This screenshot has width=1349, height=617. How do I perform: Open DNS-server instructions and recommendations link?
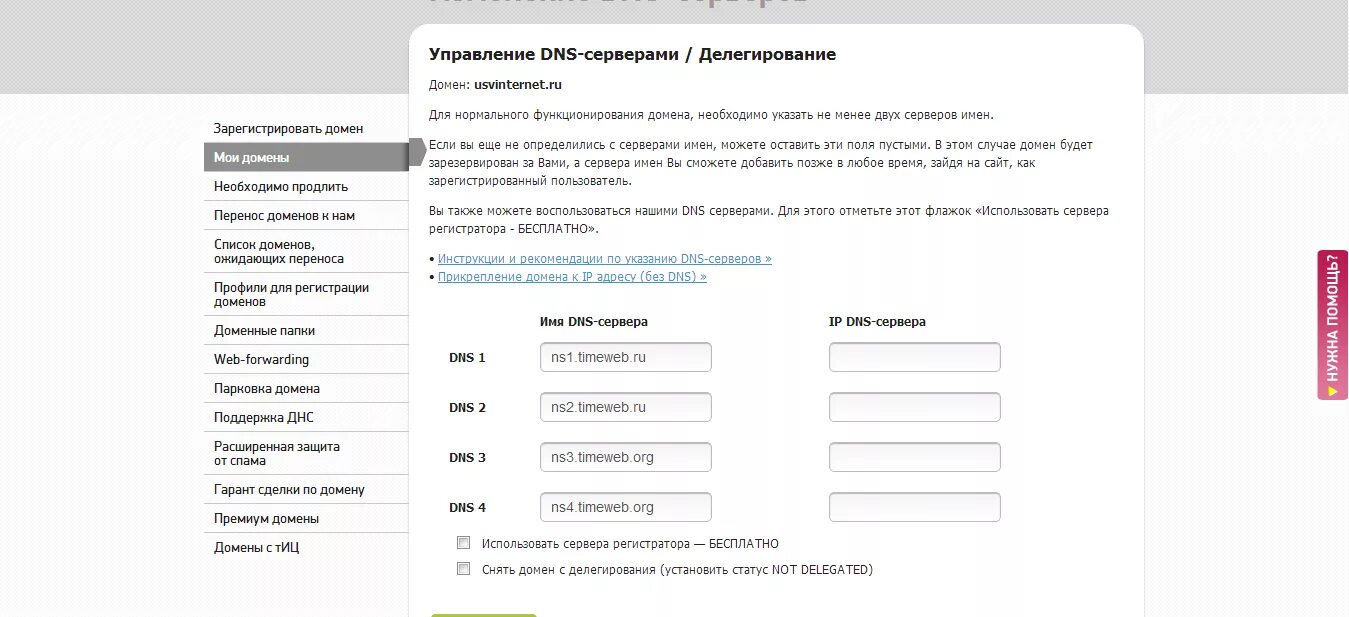605,258
